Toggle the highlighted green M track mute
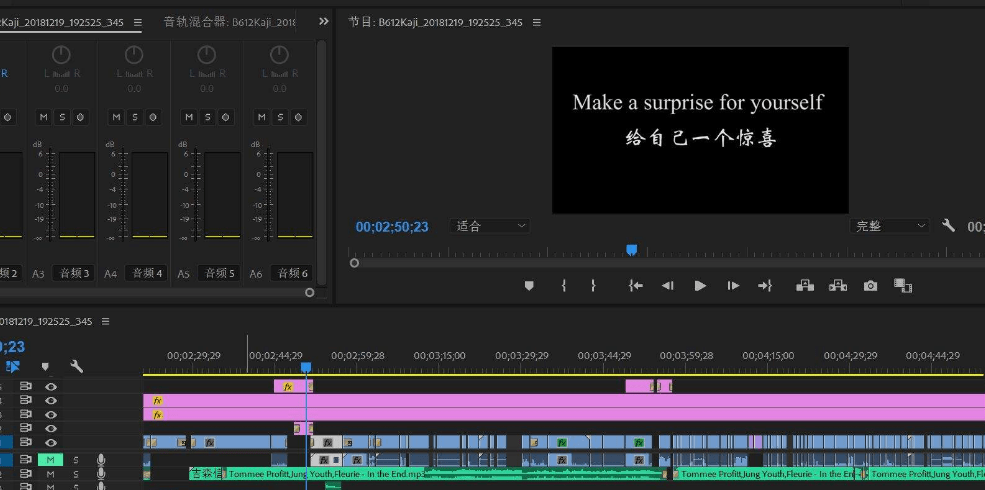 pos(50,460)
